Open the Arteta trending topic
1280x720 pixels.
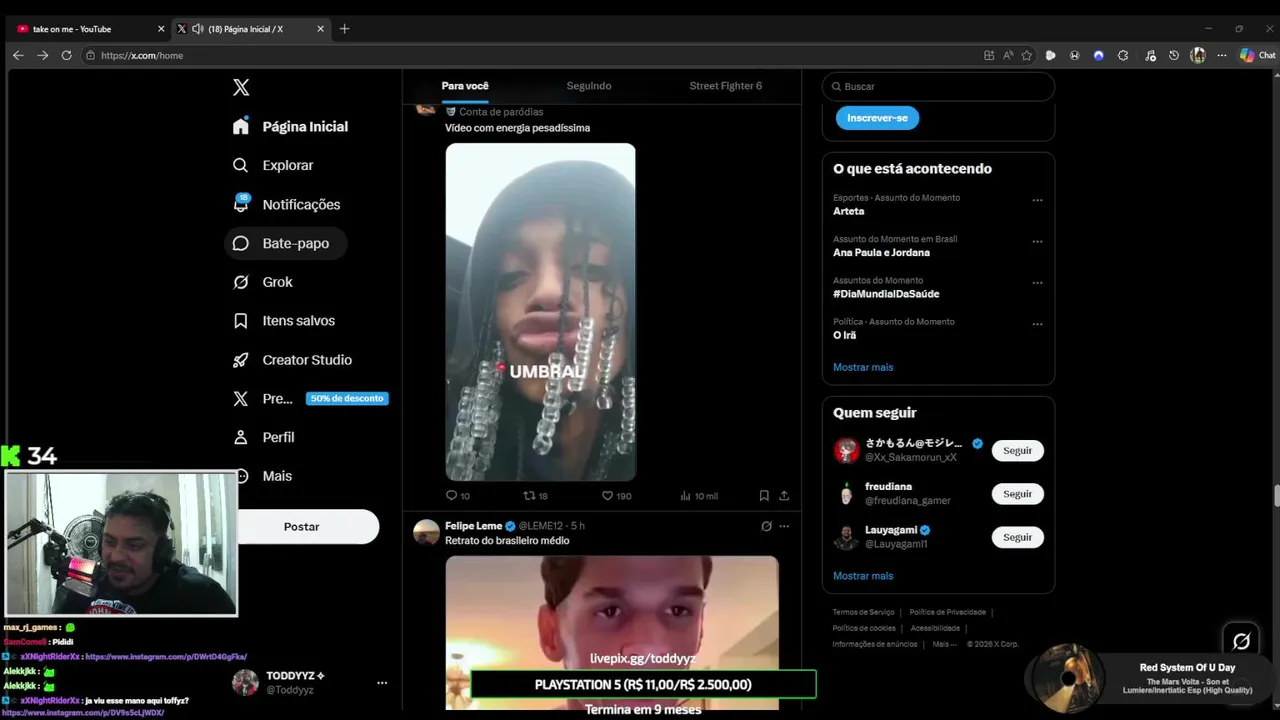coord(848,211)
